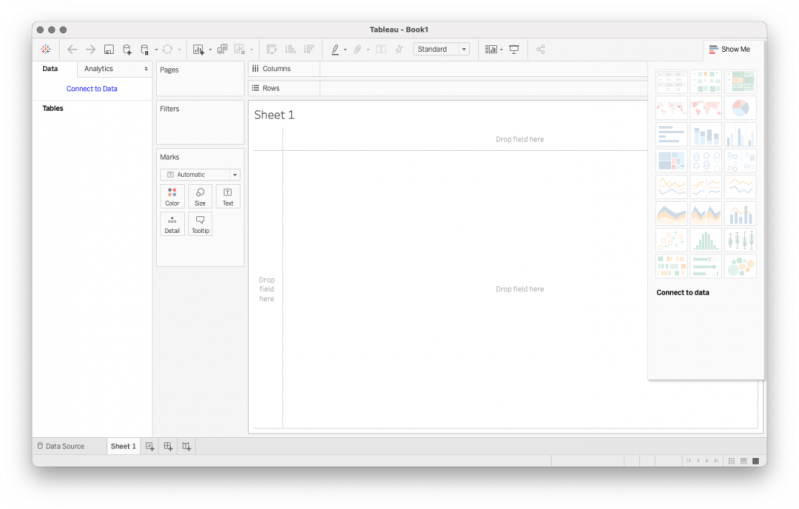Viewport: 799px width, 509px height.
Task: Click the Undo back arrow
Action: point(72,49)
